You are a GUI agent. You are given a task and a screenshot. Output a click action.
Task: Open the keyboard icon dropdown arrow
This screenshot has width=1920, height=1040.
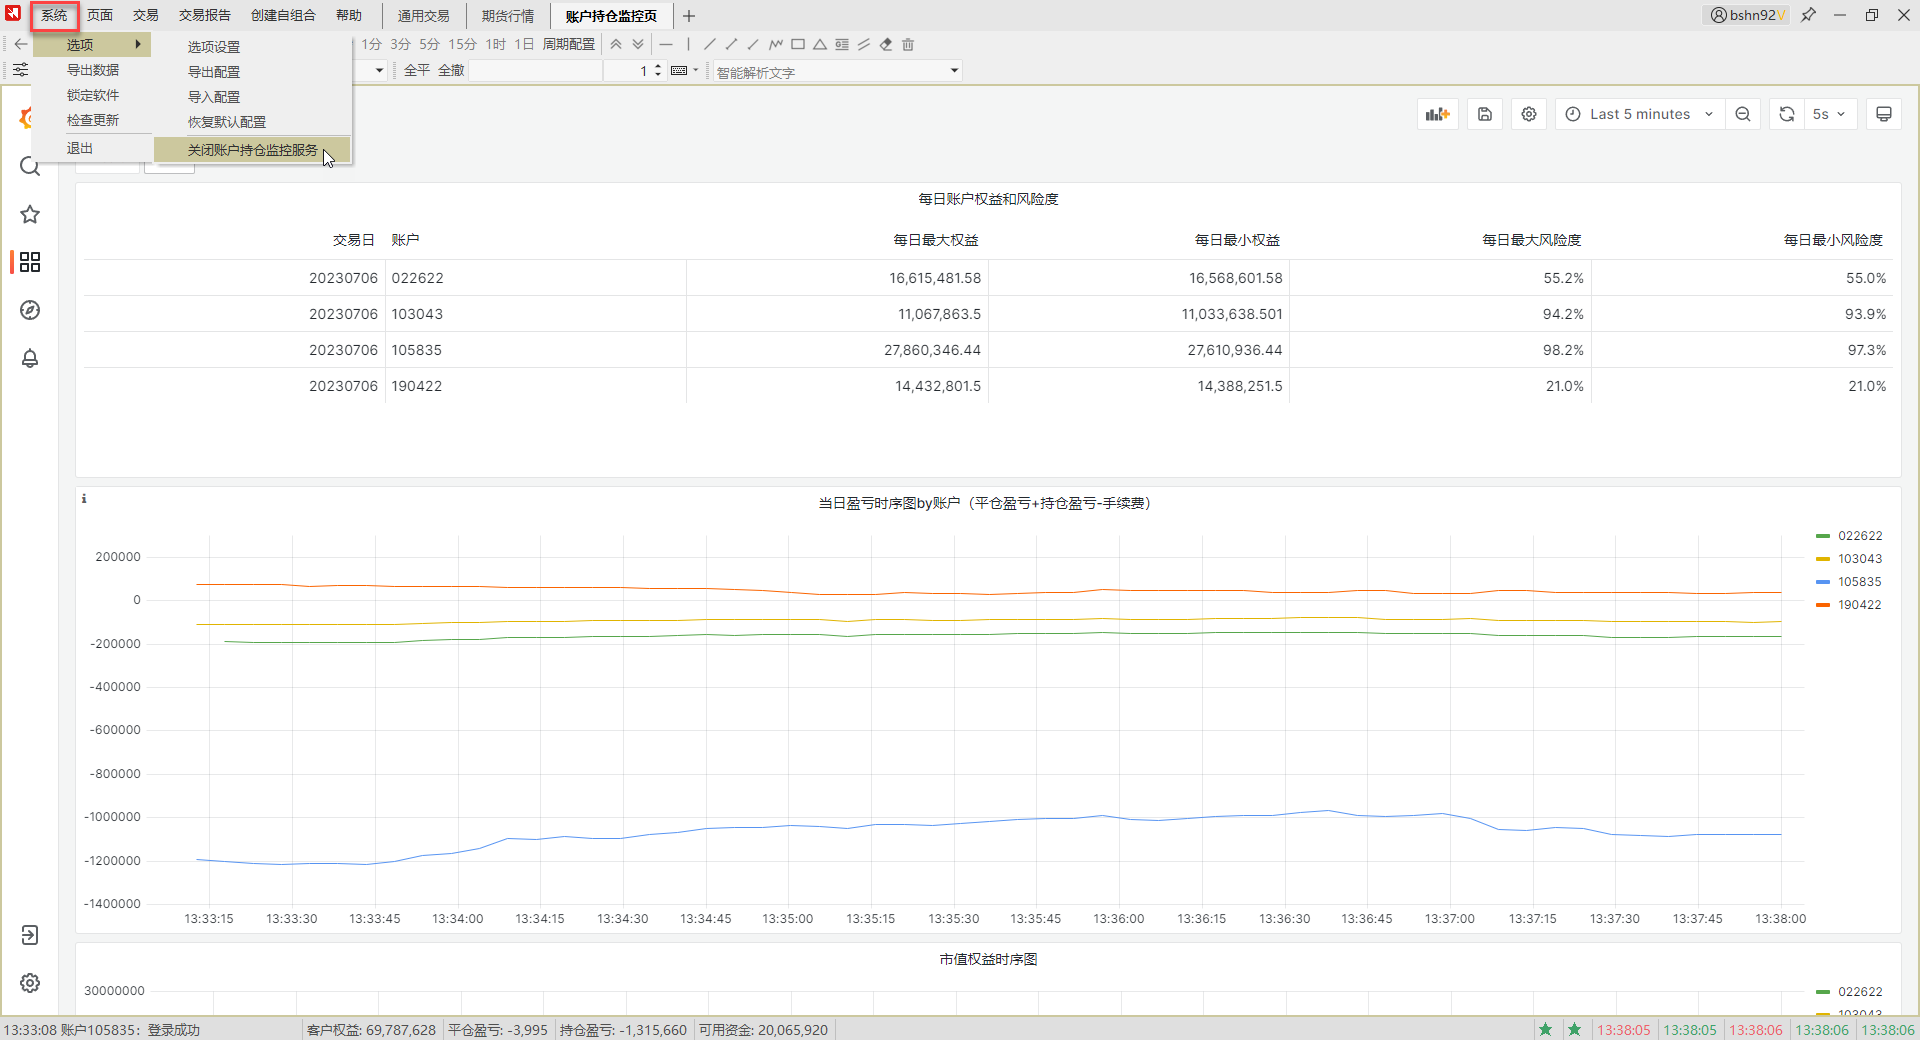coord(696,70)
